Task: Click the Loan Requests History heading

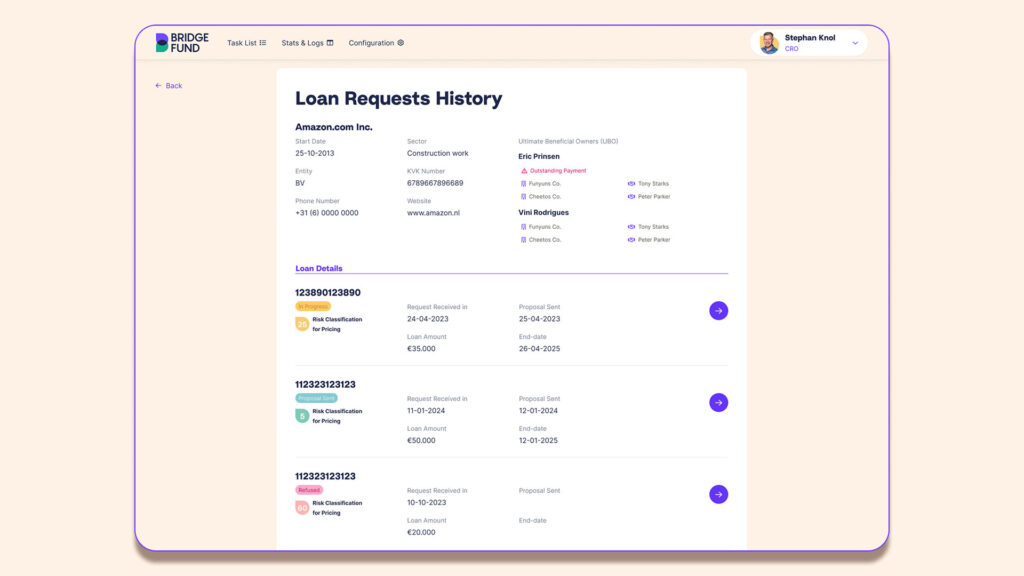Action: 398,99
